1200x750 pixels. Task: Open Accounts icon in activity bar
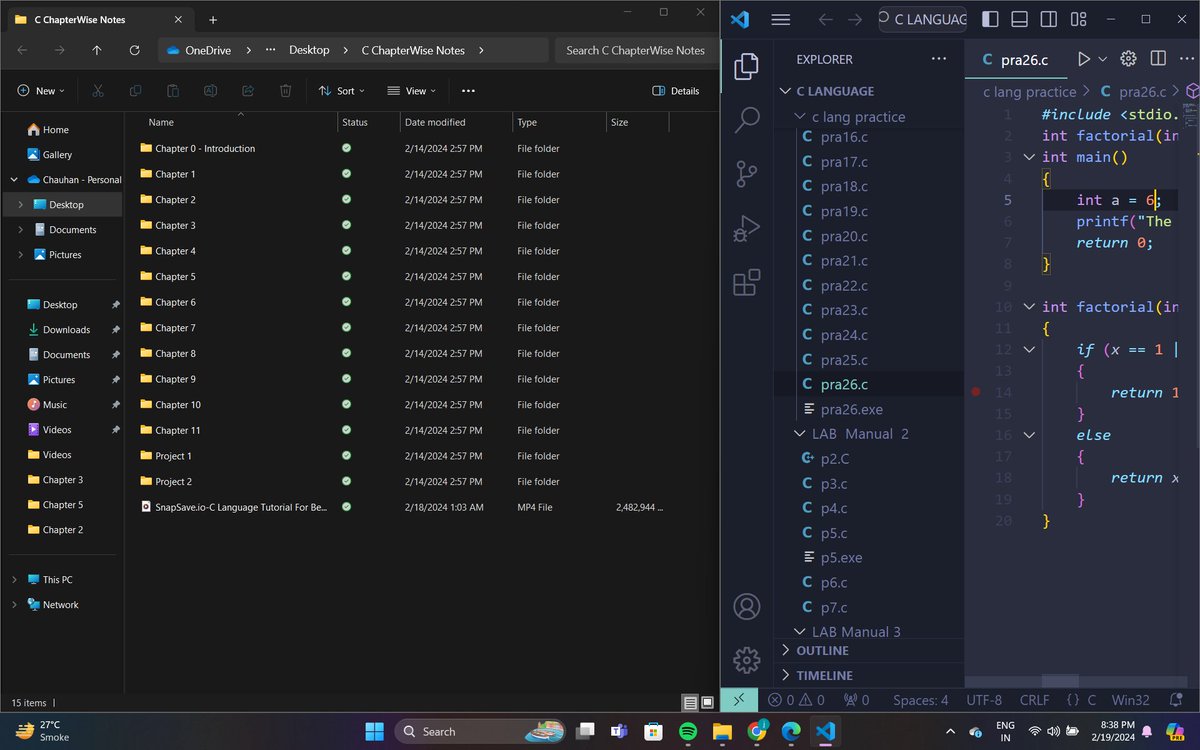click(x=746, y=606)
